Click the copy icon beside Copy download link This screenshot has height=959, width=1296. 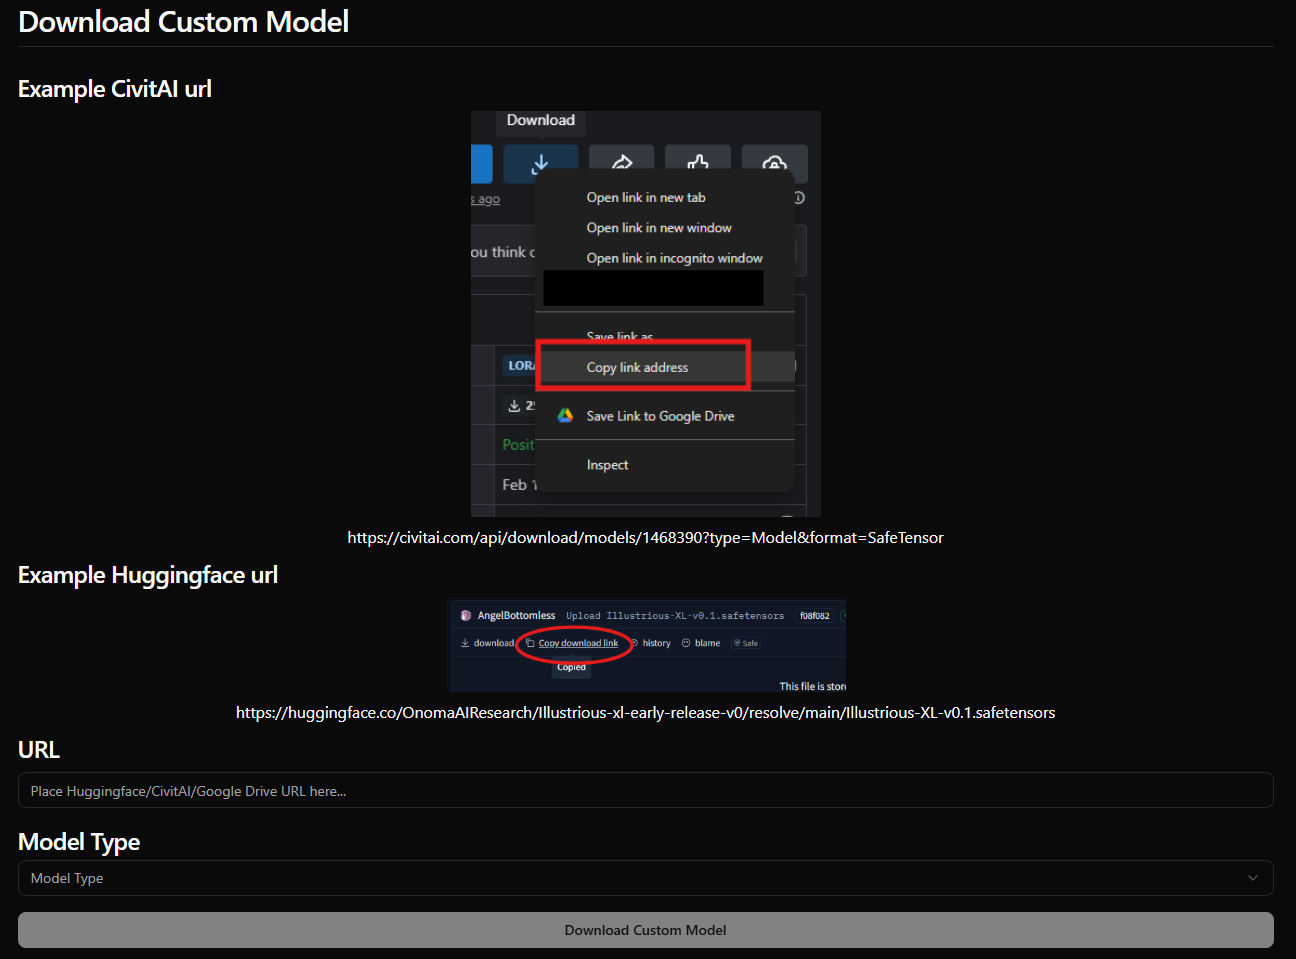coord(530,643)
